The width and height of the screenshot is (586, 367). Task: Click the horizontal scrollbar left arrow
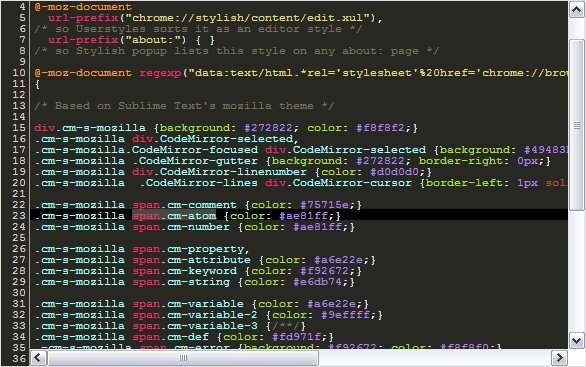pyautogui.click(x=38, y=358)
